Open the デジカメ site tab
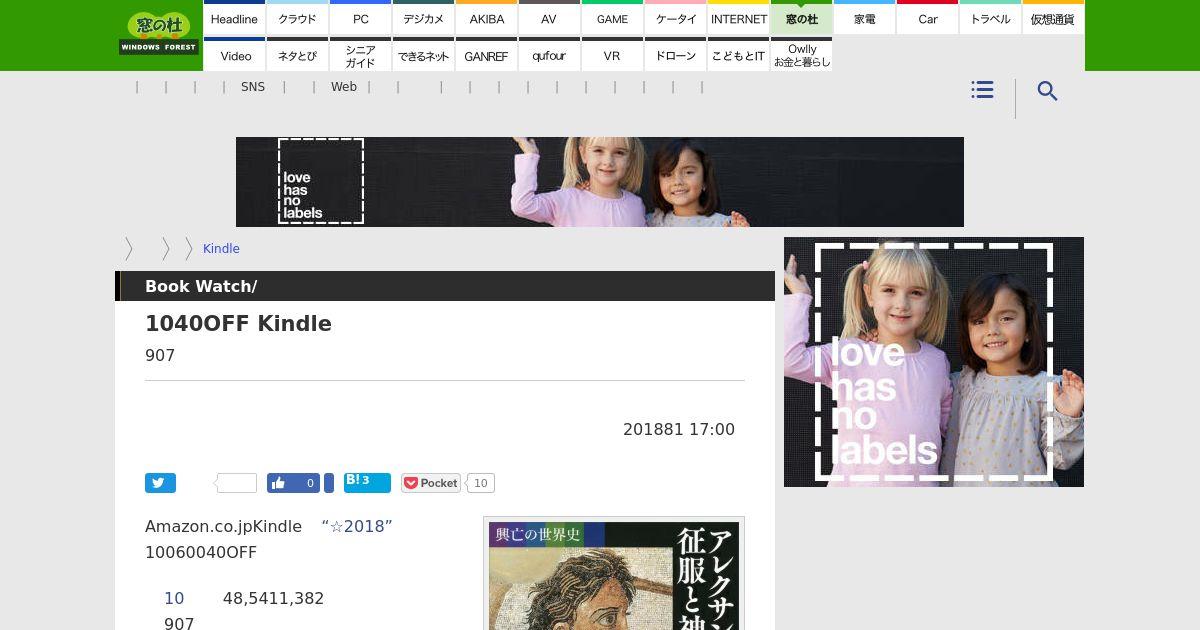The height and width of the screenshot is (630, 1200). coord(423,19)
